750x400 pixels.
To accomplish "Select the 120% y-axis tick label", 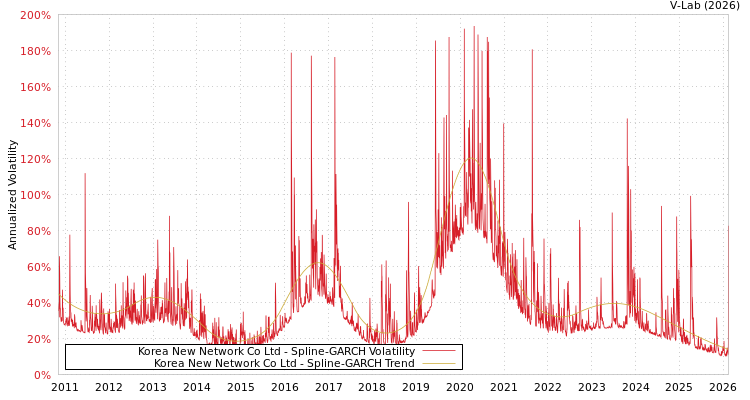I will pyautogui.click(x=35, y=160).
